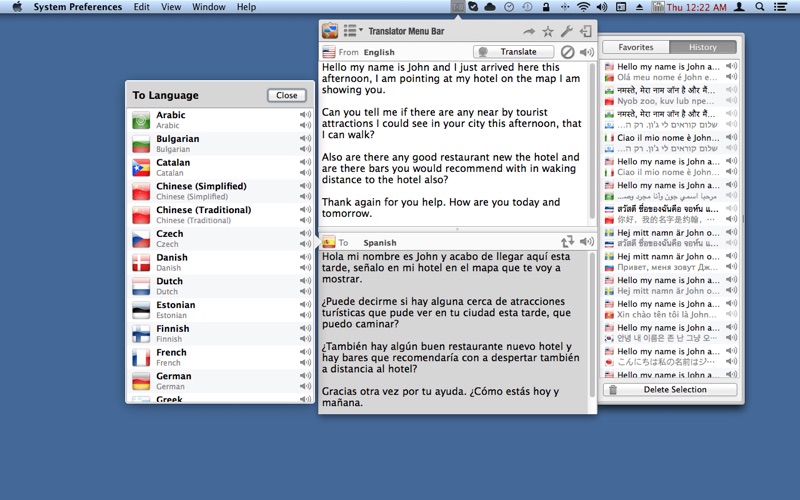This screenshot has width=800, height=500.
Task: Switch to the History tab
Action: tap(703, 47)
